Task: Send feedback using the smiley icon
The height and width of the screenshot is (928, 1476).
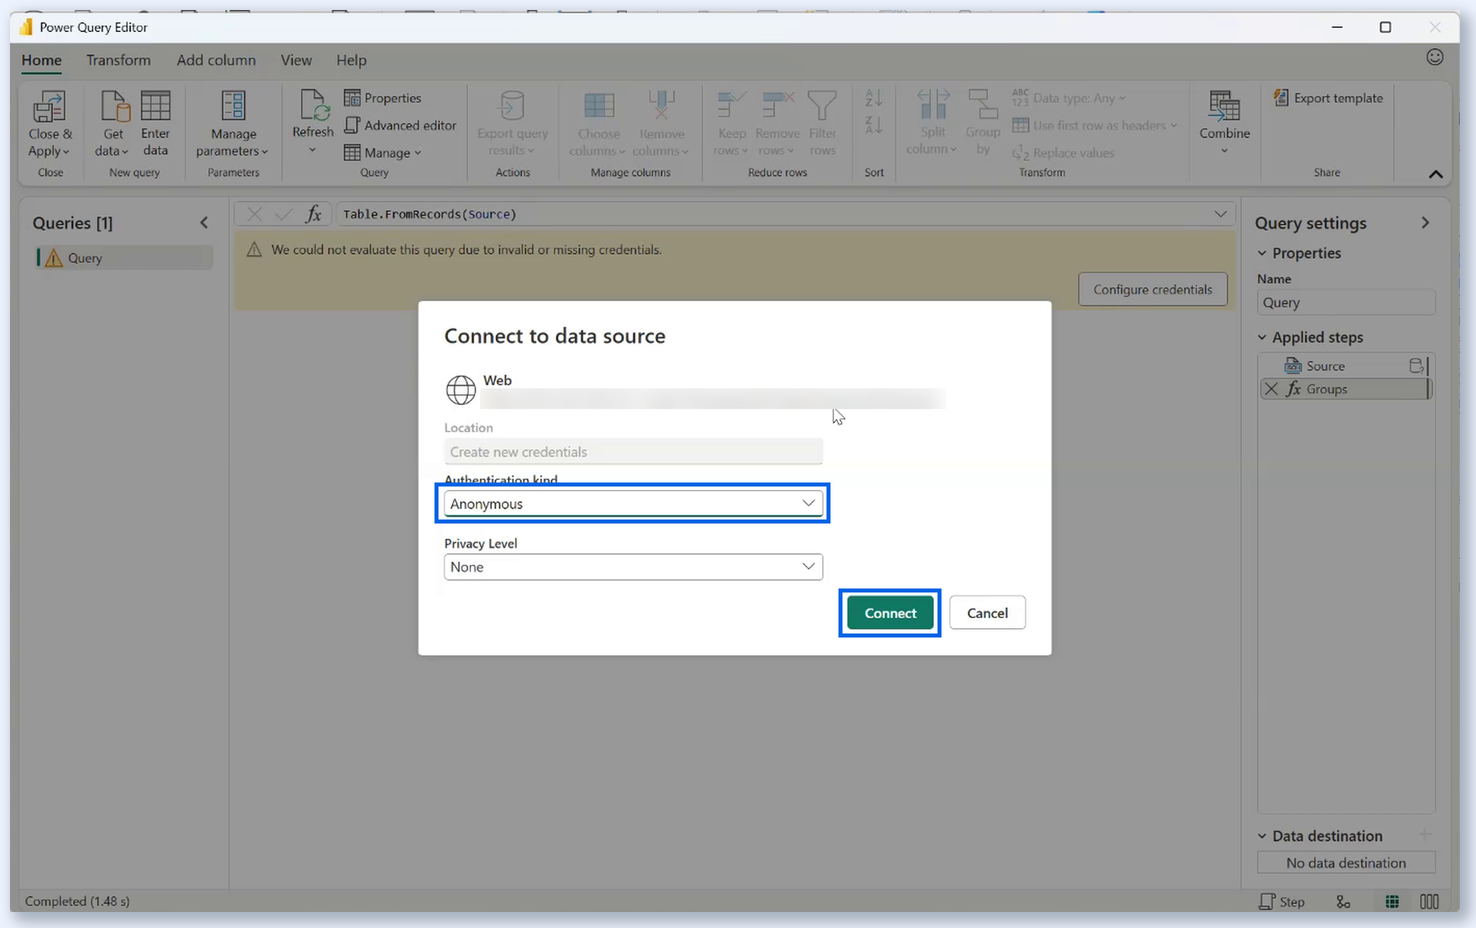Action: pyautogui.click(x=1435, y=57)
